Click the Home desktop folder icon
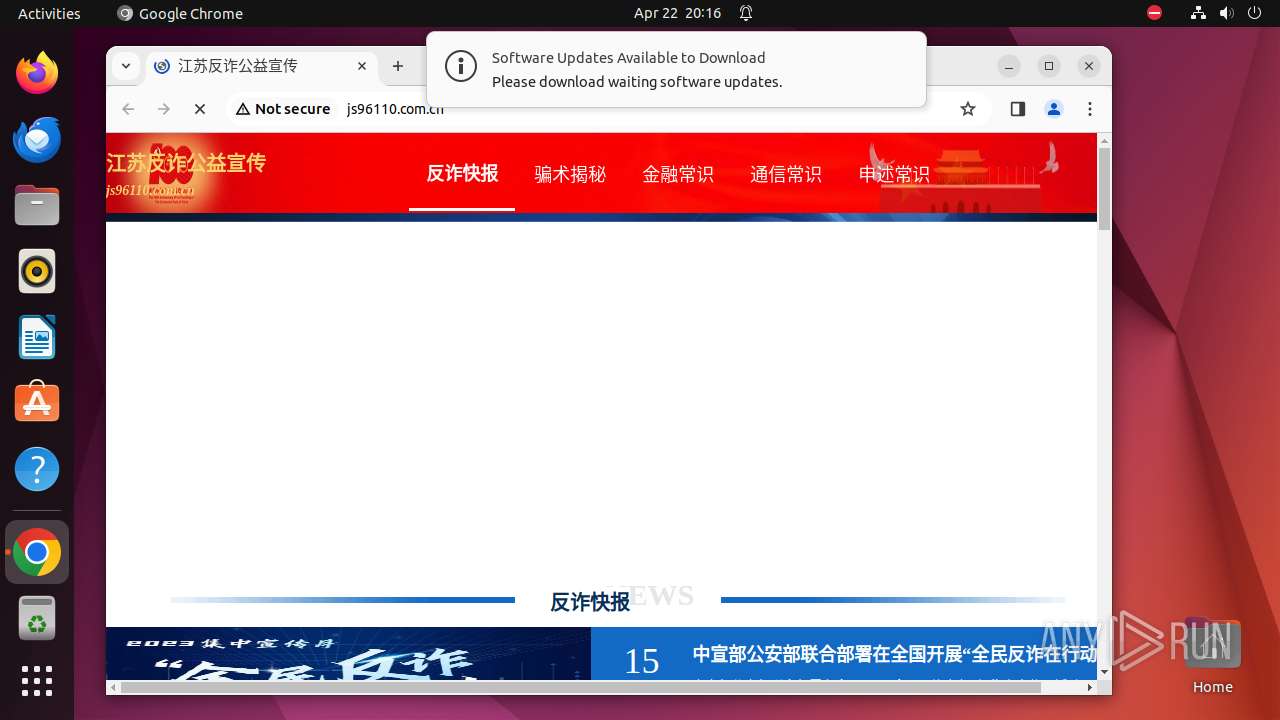The height and width of the screenshot is (720, 1280). (1212, 657)
